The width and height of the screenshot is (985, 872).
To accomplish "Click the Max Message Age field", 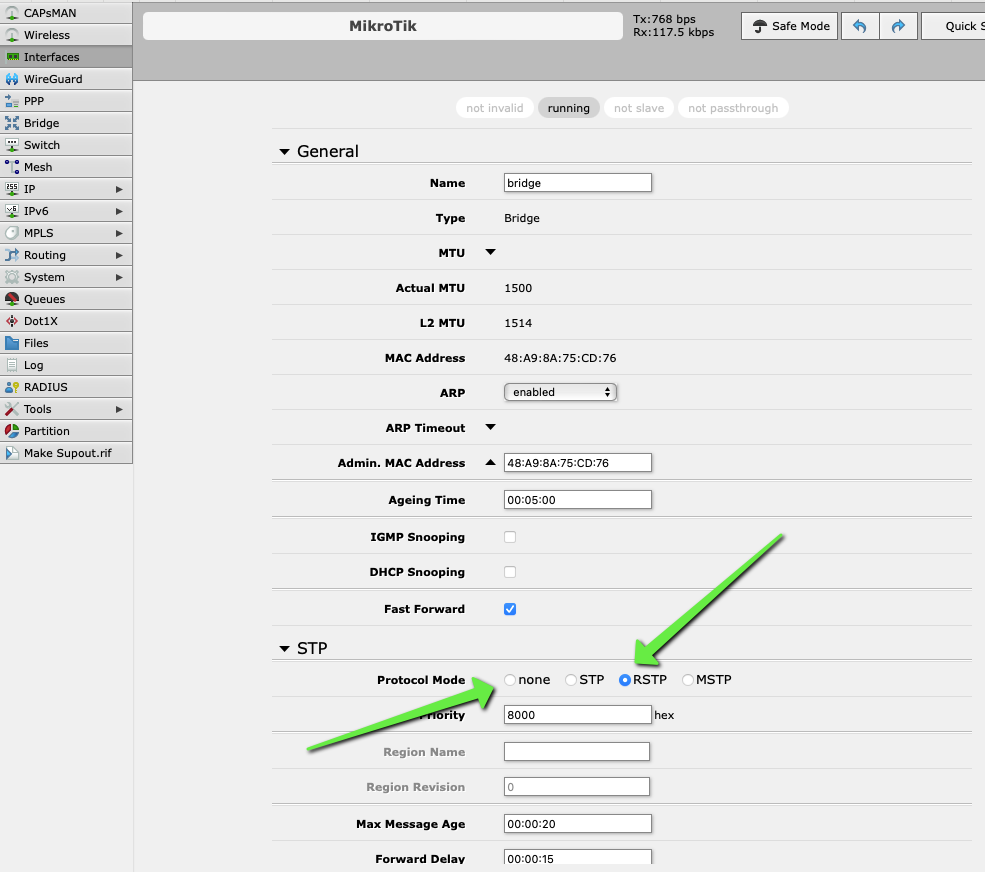I will point(578,824).
